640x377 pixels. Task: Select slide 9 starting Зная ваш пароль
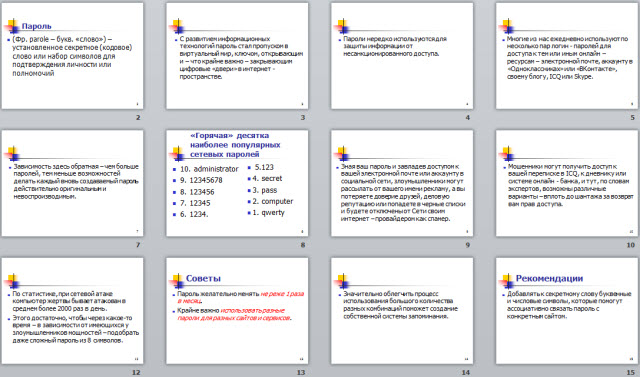402,183
